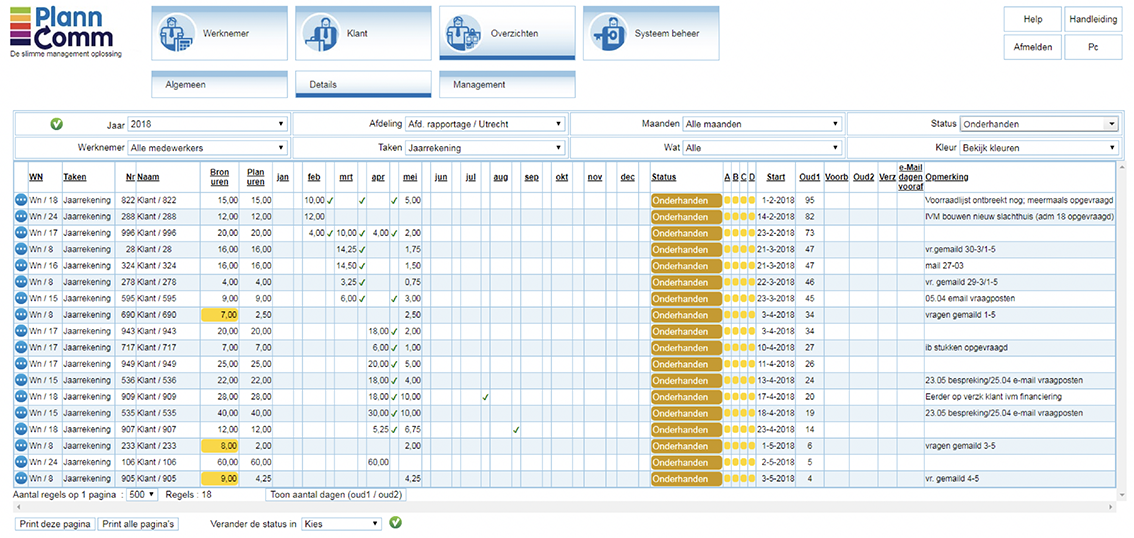1134x538 pixels.
Task: Toggle feb checkmark for Klant / 822
Action: [330, 200]
